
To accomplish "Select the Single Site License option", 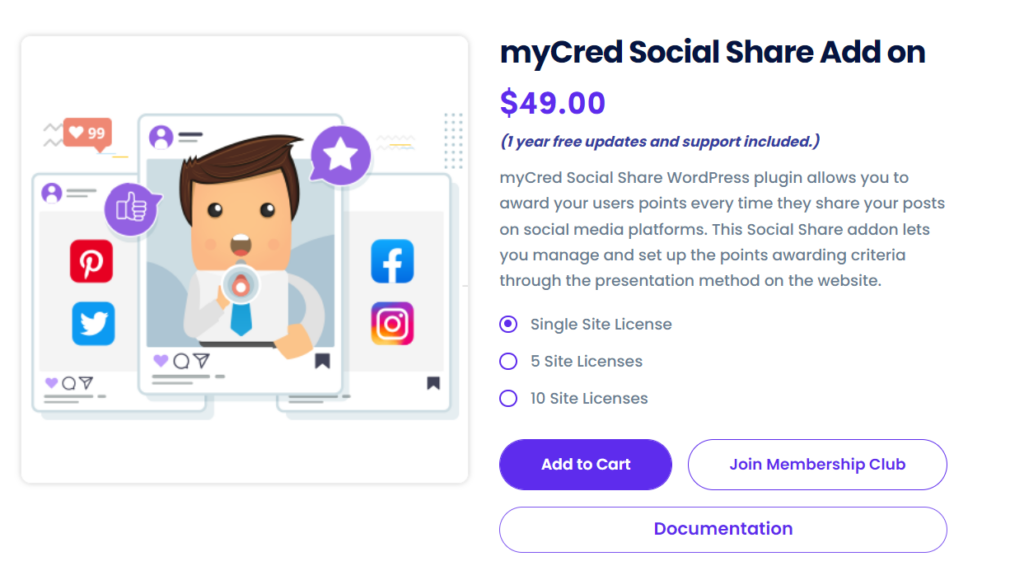I will tap(509, 324).
